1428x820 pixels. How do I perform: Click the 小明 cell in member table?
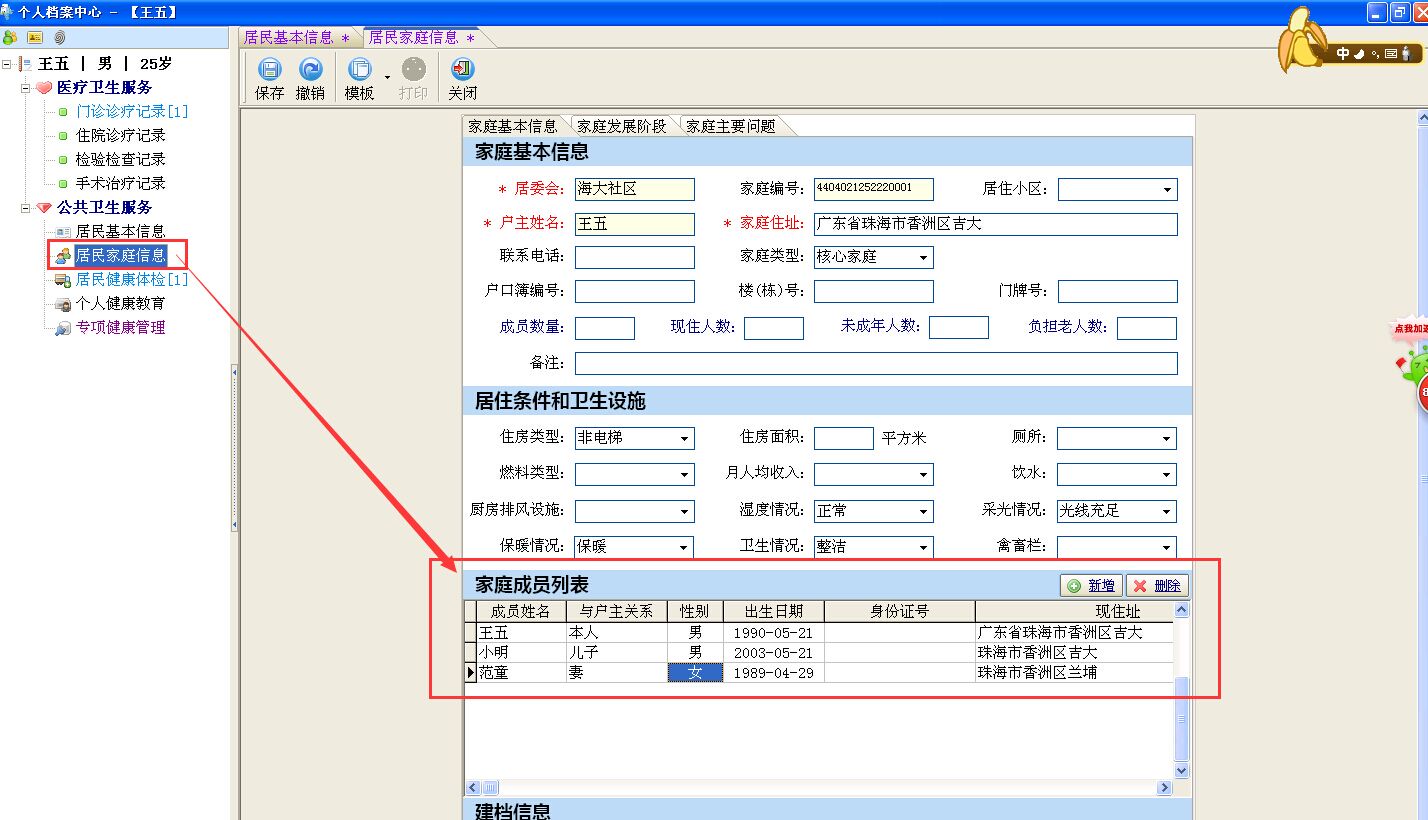[x=521, y=653]
